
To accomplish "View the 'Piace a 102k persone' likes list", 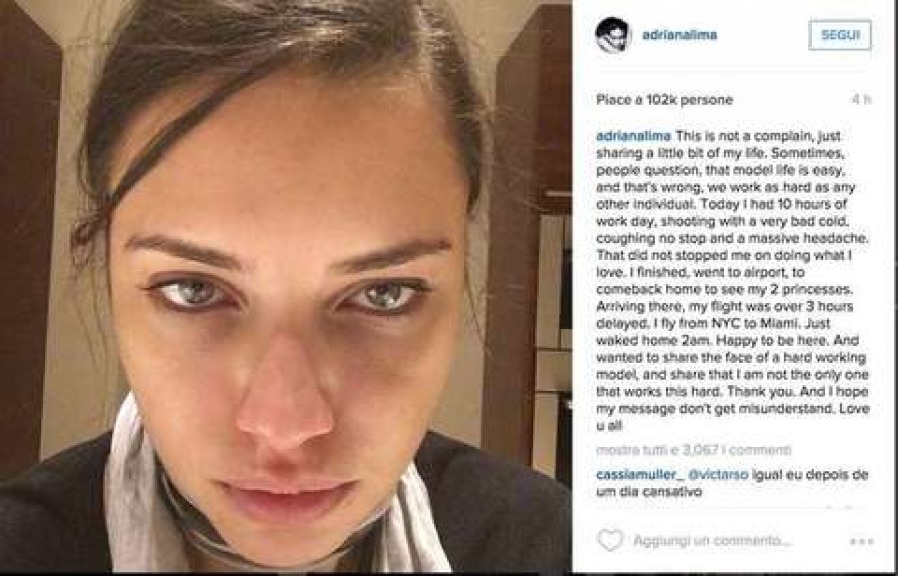I will point(664,100).
